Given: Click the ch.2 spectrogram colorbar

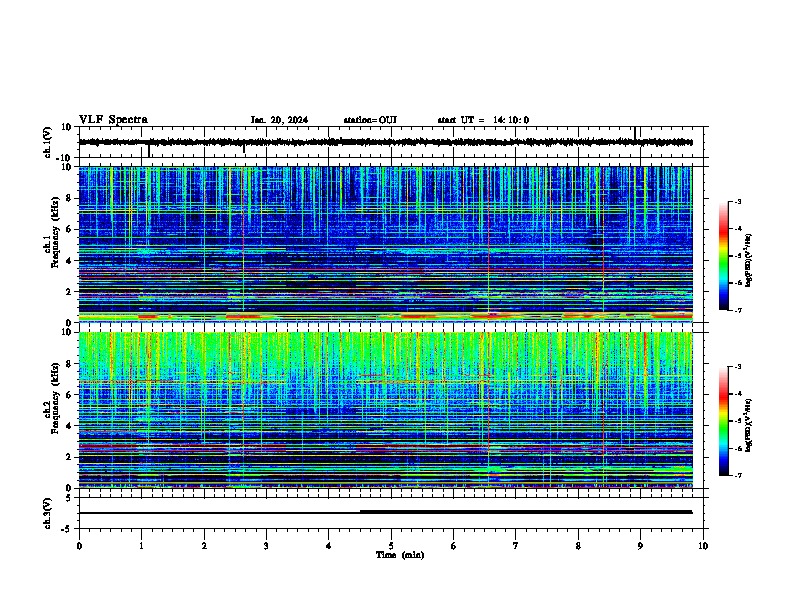Looking at the screenshot, I should coord(724,421).
